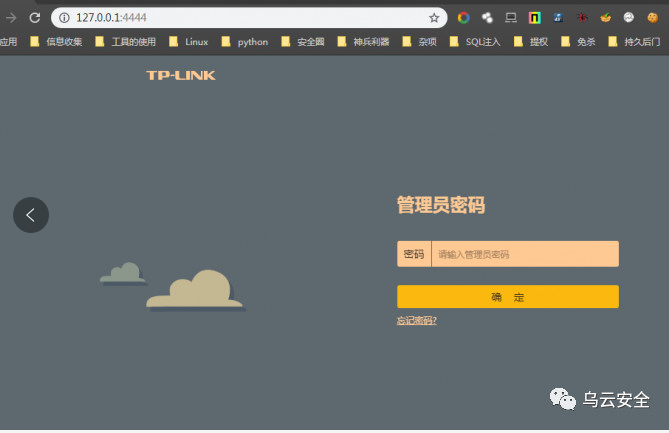Click the address bar showing 127.0.0.1:4444
Viewport: 669px width, 433px height.
click(x=249, y=17)
